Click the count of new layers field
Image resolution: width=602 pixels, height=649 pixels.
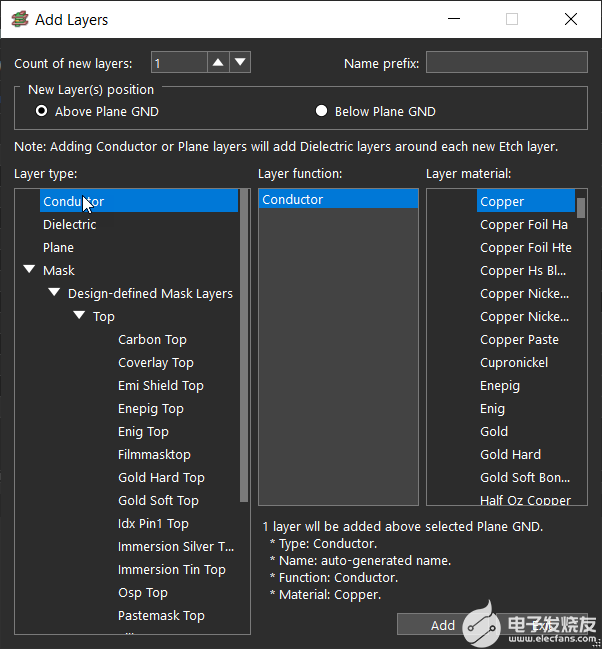coord(179,62)
